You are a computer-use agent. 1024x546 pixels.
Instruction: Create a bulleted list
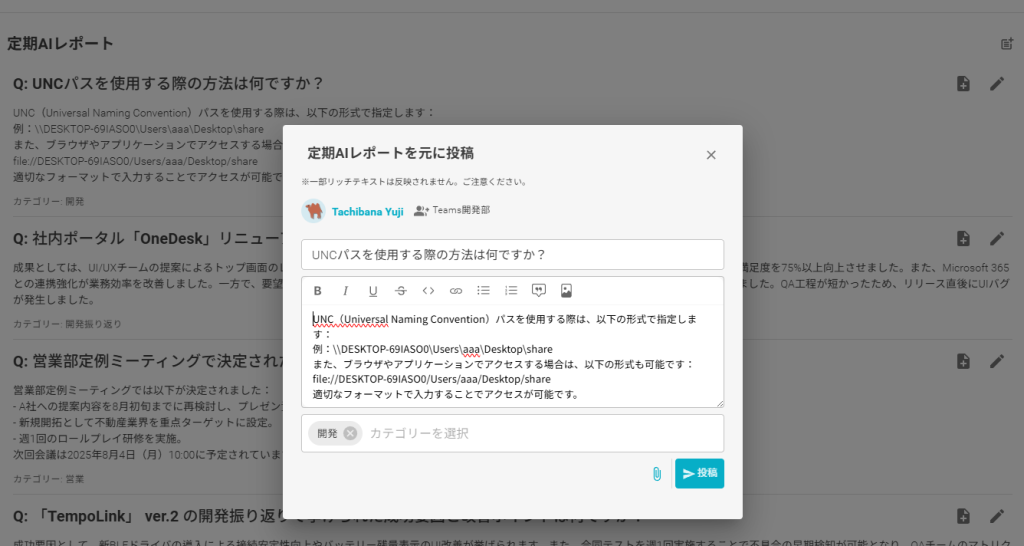[483, 291]
